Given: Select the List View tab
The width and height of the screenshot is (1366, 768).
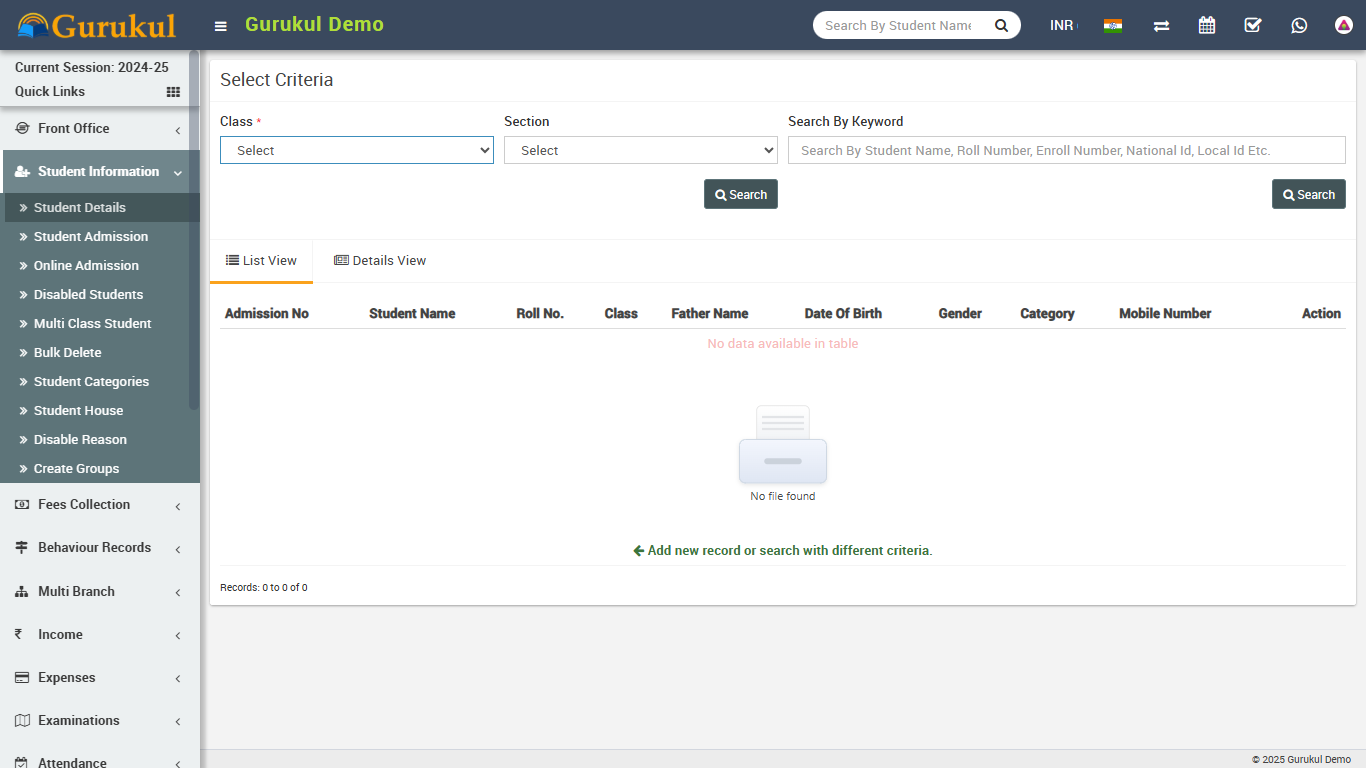Looking at the screenshot, I should [x=261, y=261].
